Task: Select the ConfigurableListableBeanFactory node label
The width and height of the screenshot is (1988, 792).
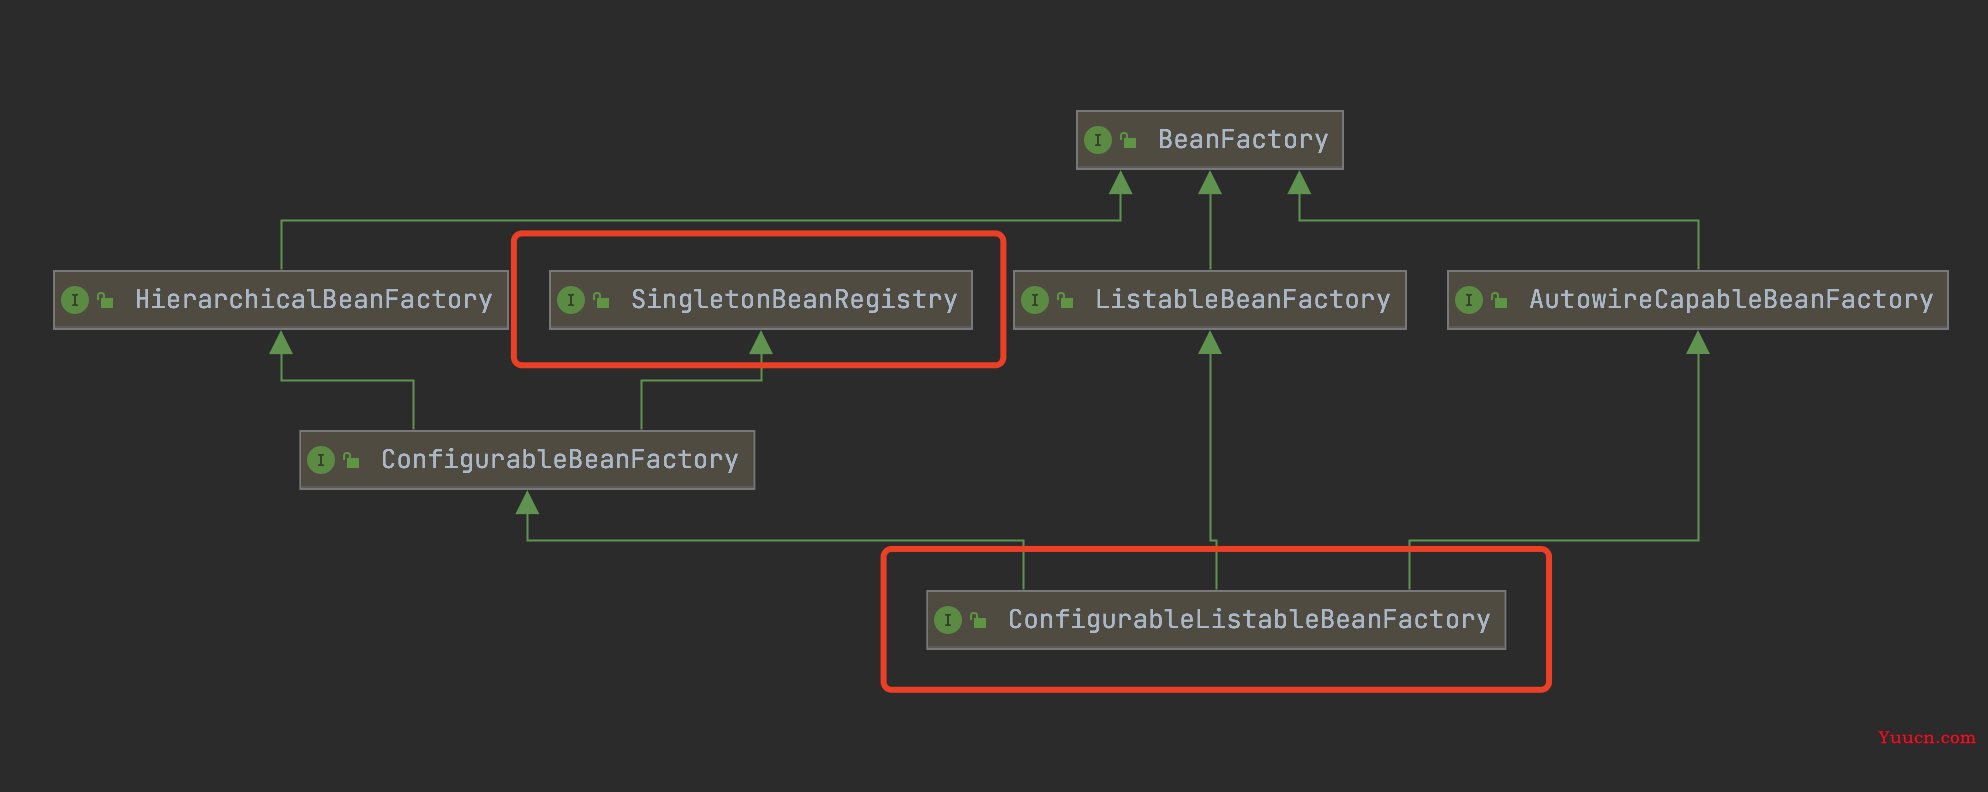Action: click(x=1249, y=620)
